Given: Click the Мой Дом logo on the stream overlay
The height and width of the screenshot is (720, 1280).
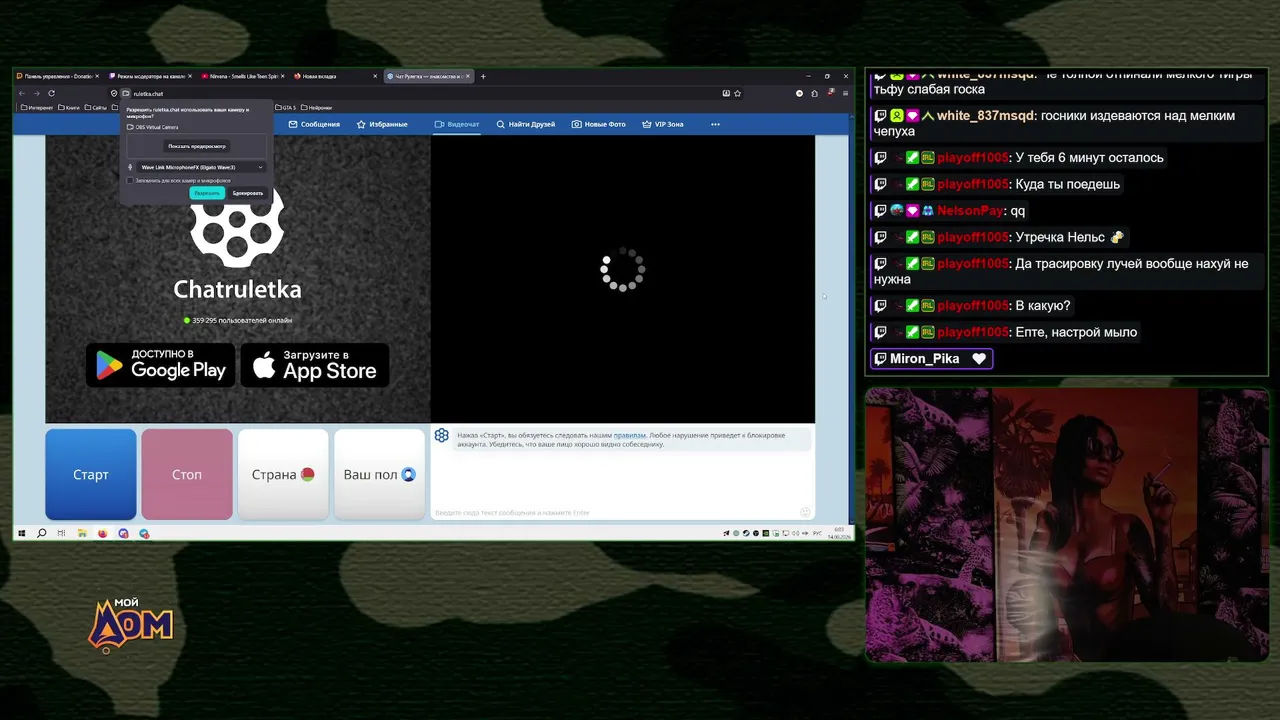Looking at the screenshot, I should [131, 625].
